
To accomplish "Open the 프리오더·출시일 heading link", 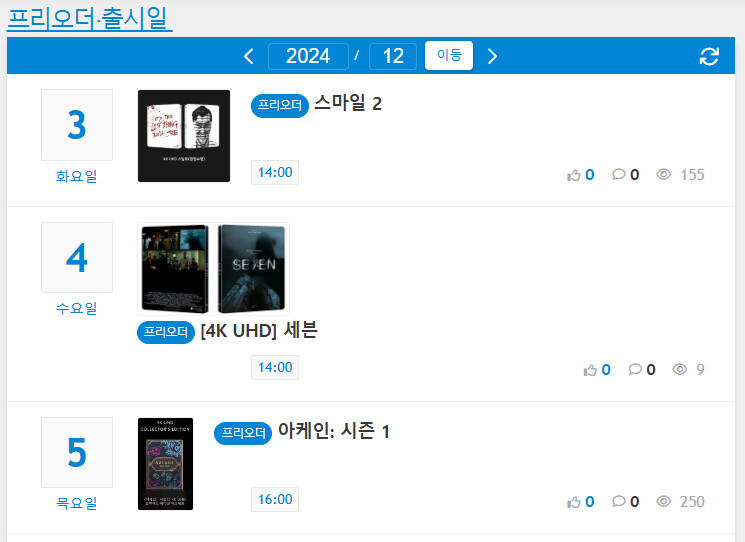I will 89,18.
